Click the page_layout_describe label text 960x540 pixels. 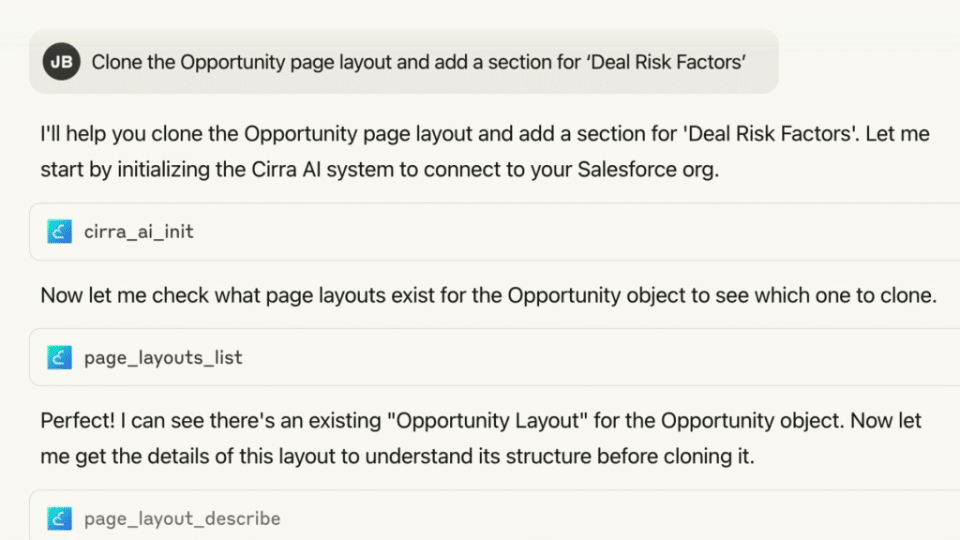pyautogui.click(x=182, y=518)
